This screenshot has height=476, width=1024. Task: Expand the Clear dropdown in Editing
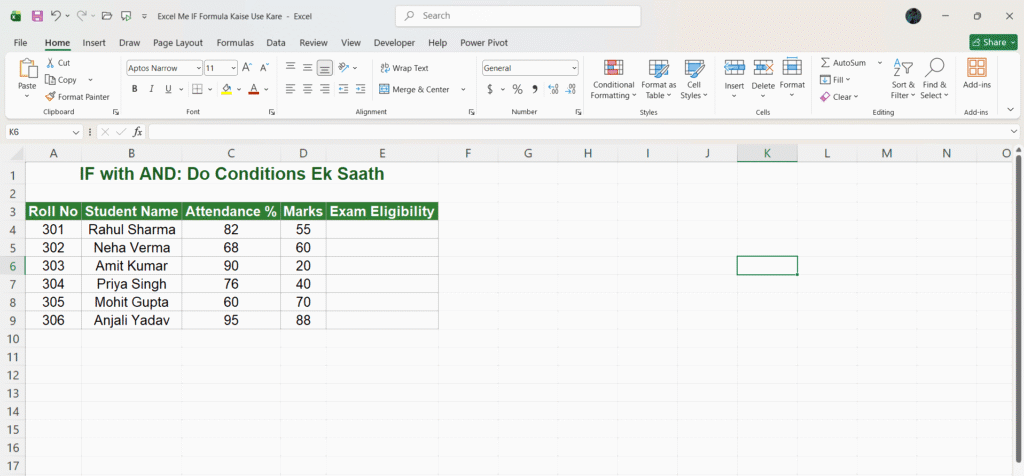[x=856, y=97]
